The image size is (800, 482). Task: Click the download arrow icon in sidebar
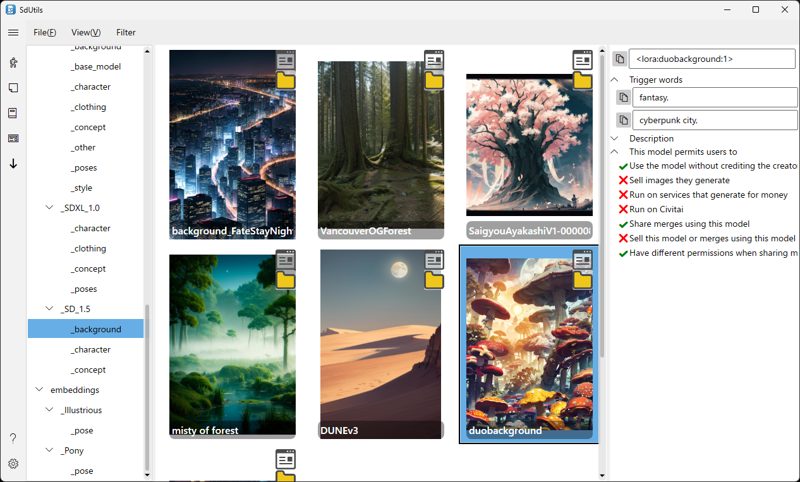[x=13, y=164]
